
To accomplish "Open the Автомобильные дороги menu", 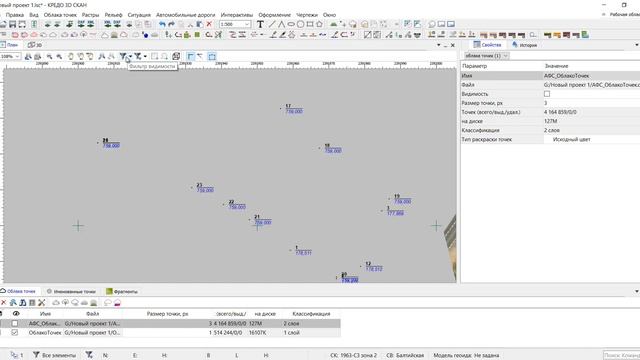I will 185,15.
